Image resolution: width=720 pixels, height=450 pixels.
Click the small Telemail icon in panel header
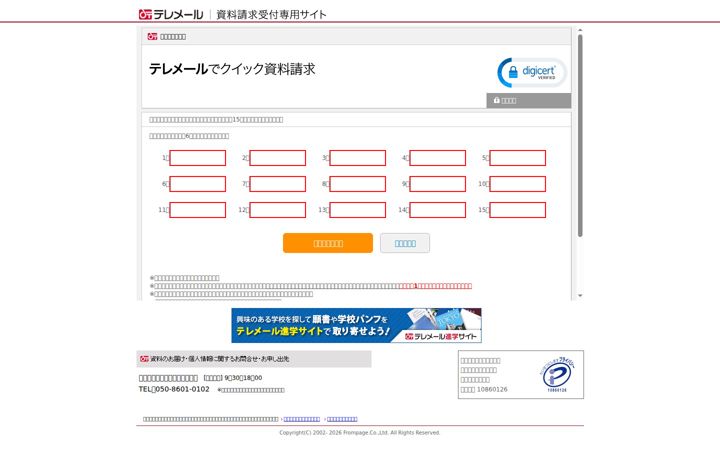pos(152,37)
